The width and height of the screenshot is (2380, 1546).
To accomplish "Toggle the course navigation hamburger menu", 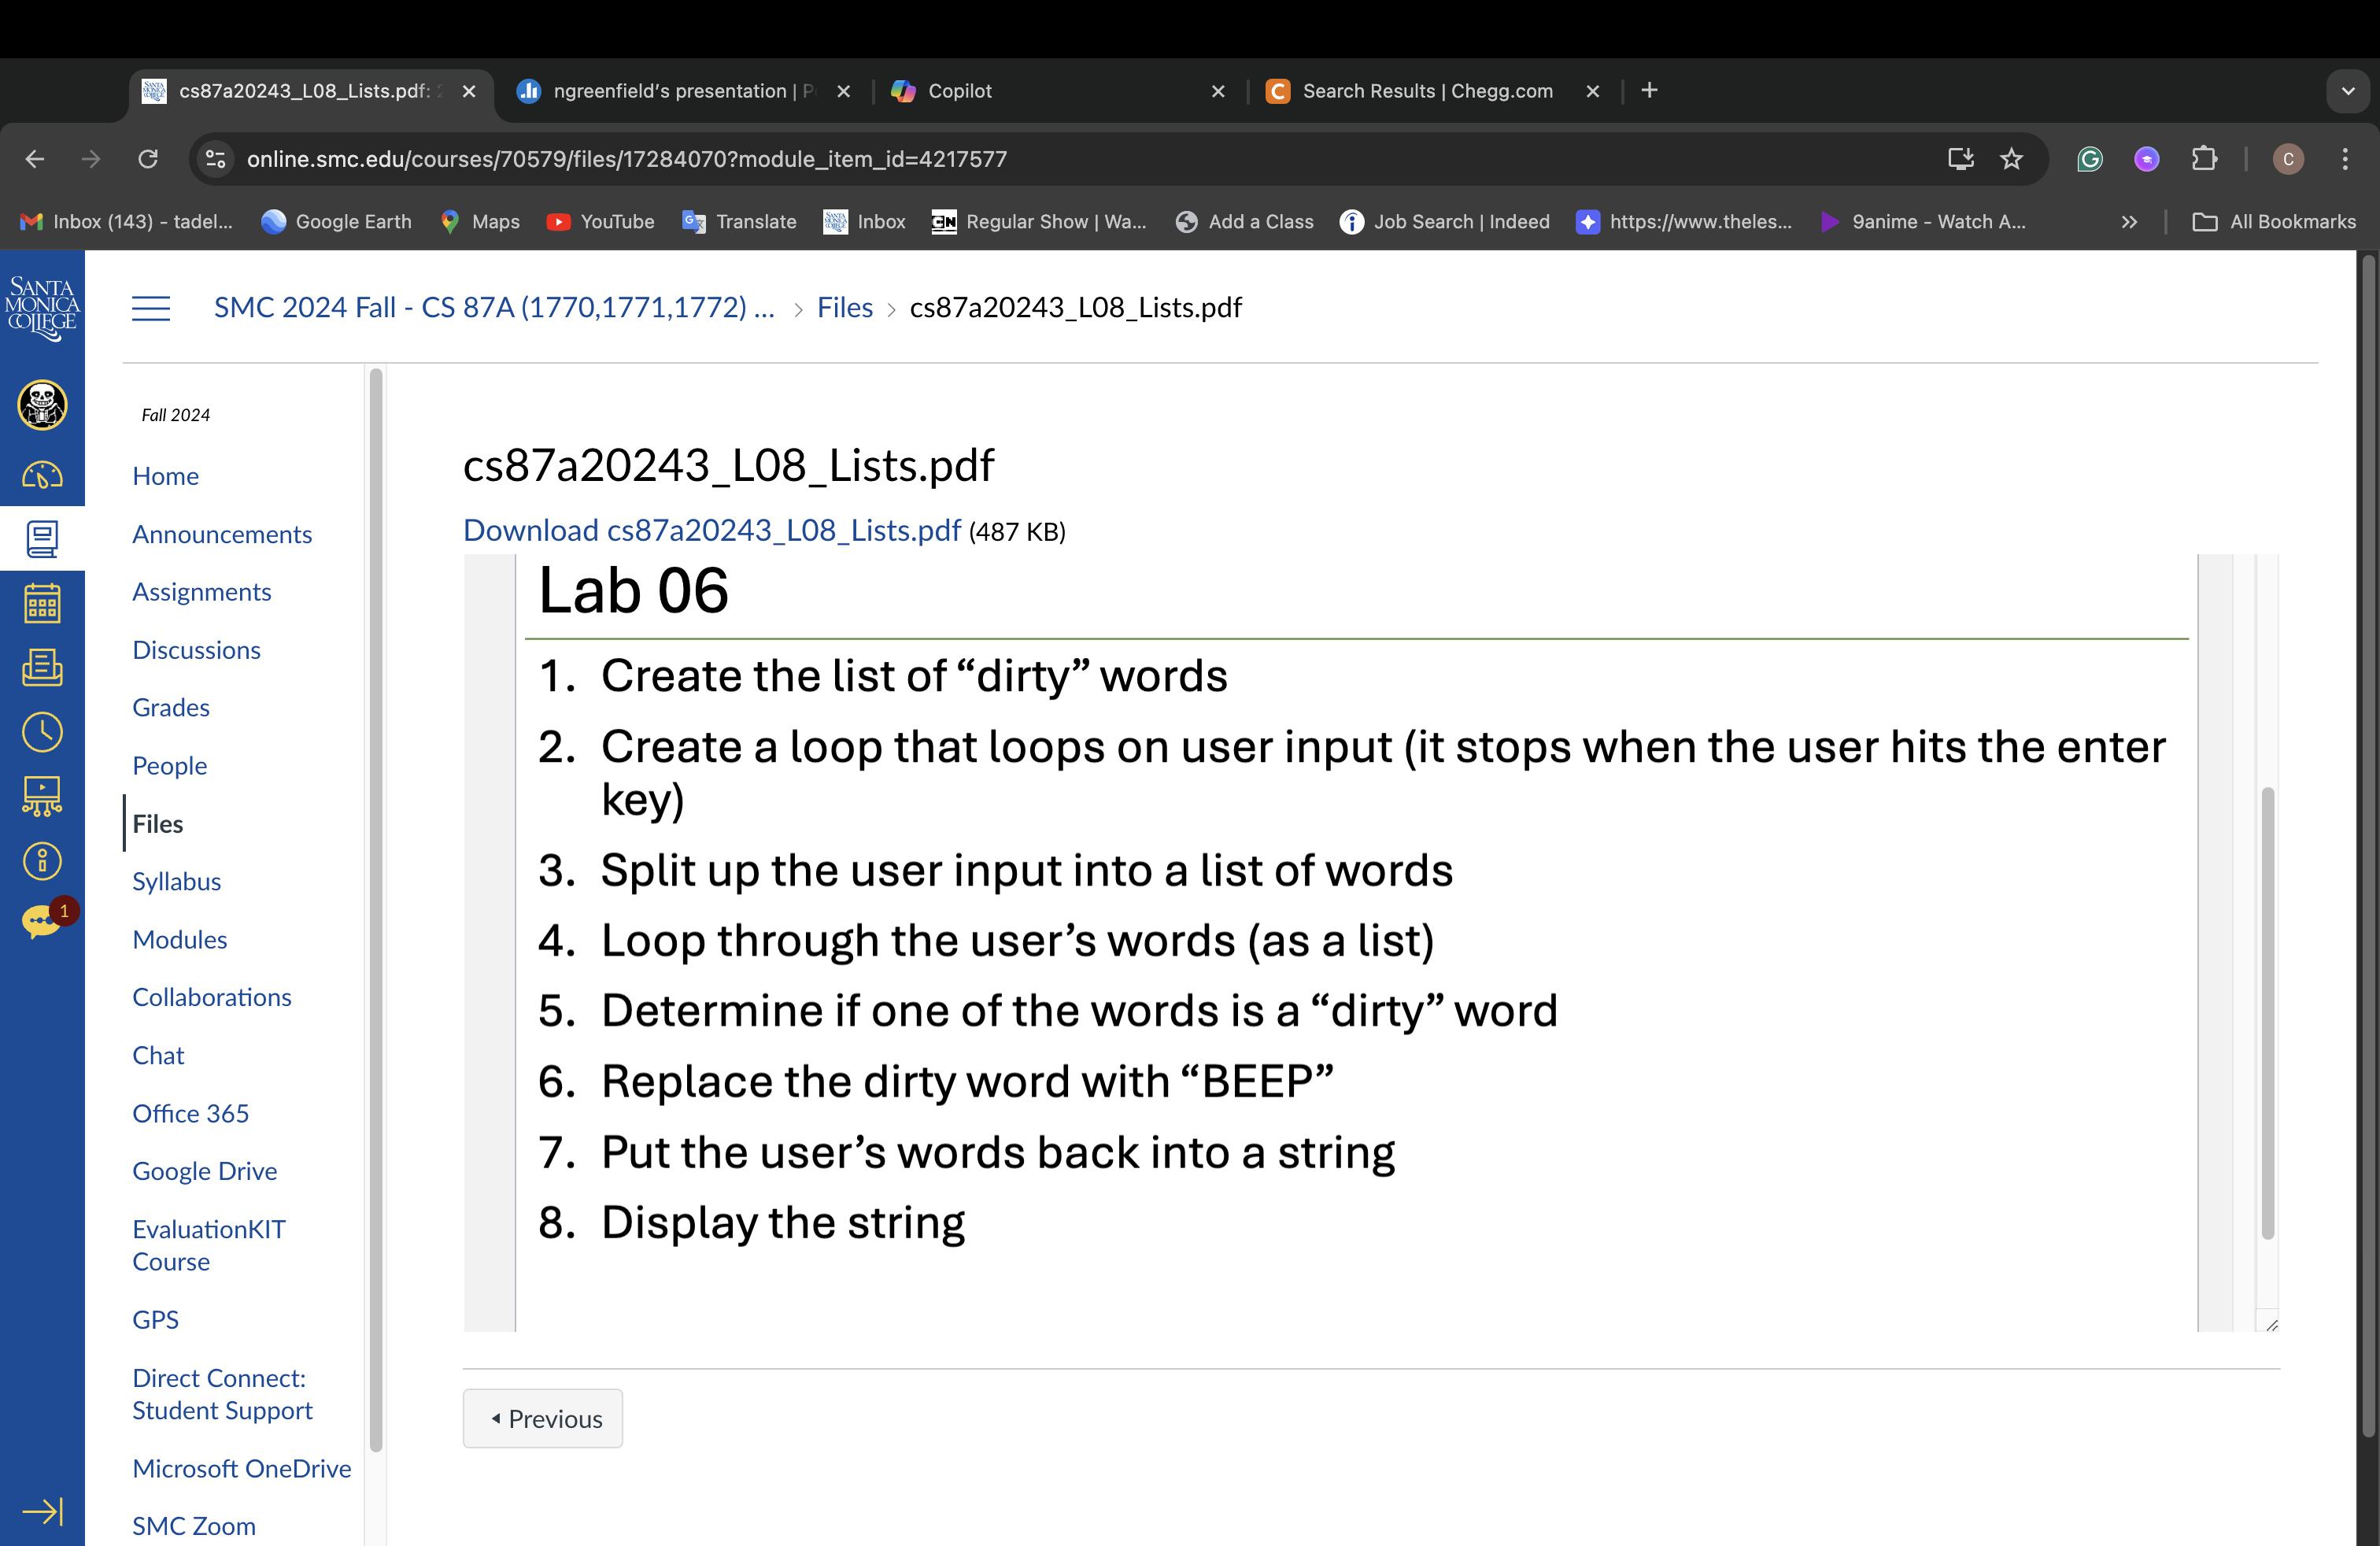I will [x=151, y=308].
